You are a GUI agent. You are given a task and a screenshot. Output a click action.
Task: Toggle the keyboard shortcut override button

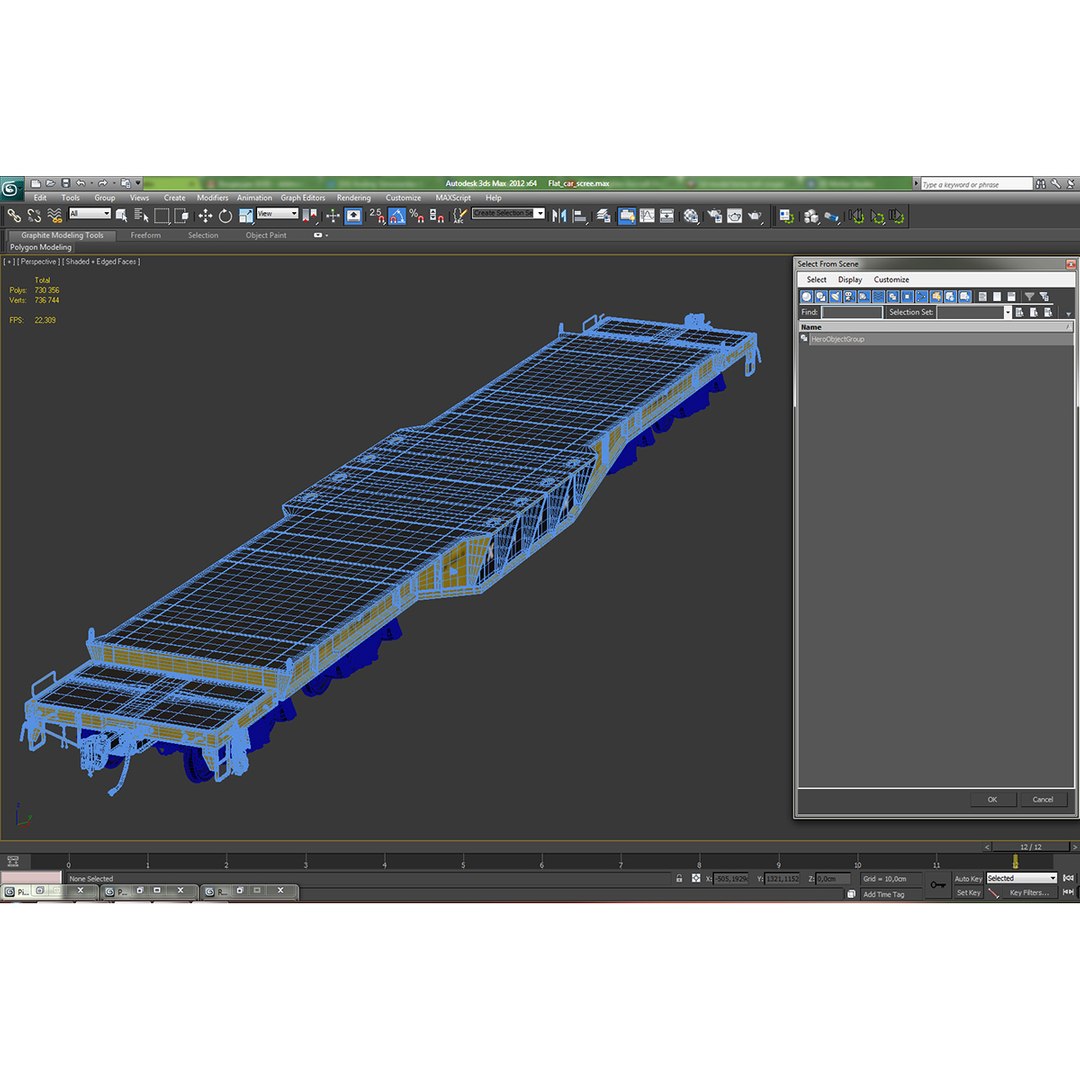point(353,216)
